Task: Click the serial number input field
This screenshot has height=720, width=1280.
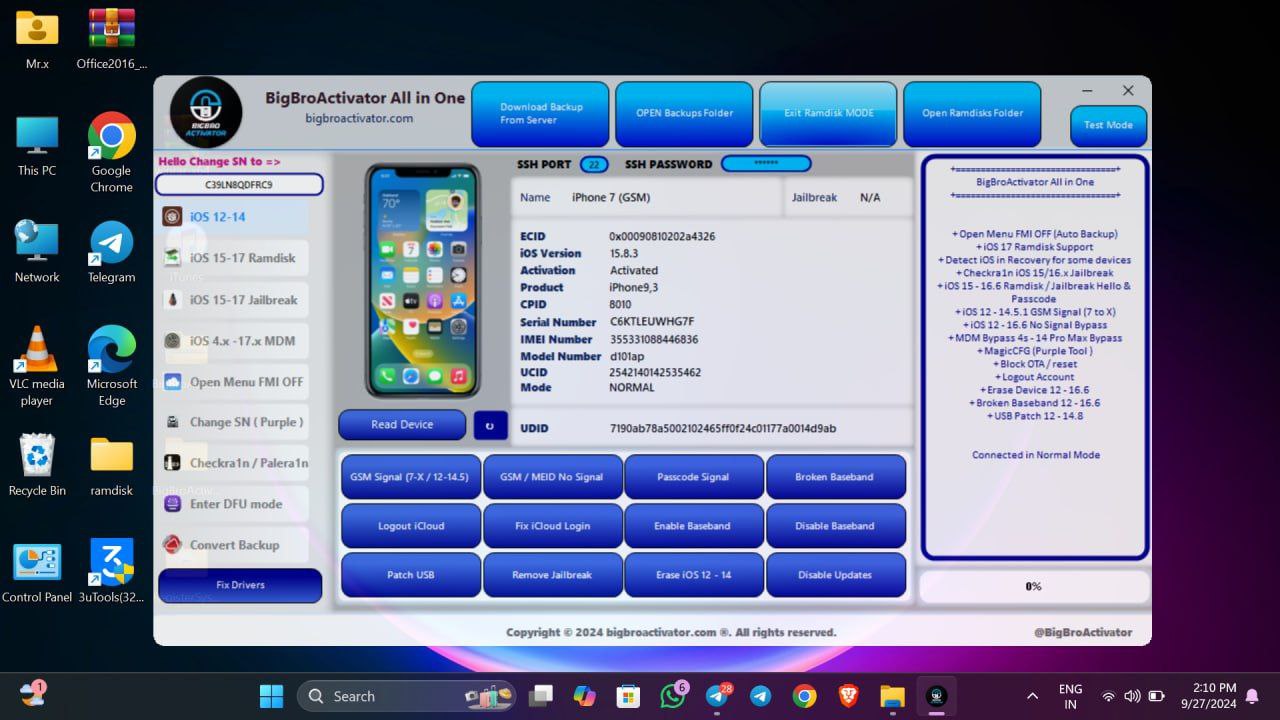Action: click(x=239, y=185)
